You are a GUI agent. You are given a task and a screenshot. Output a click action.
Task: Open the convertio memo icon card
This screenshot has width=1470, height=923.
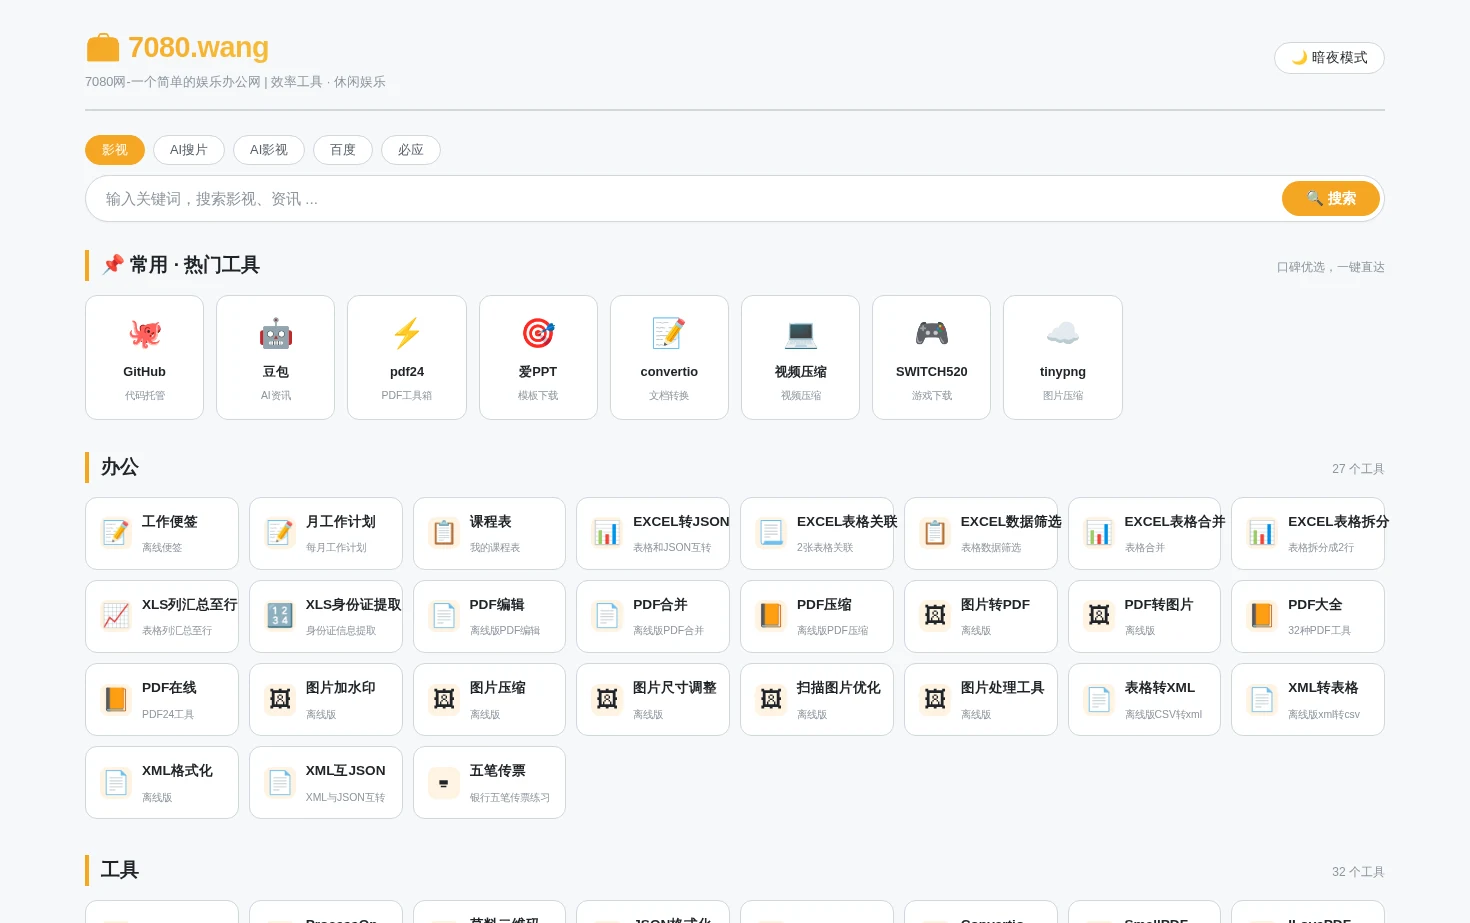pos(669,357)
